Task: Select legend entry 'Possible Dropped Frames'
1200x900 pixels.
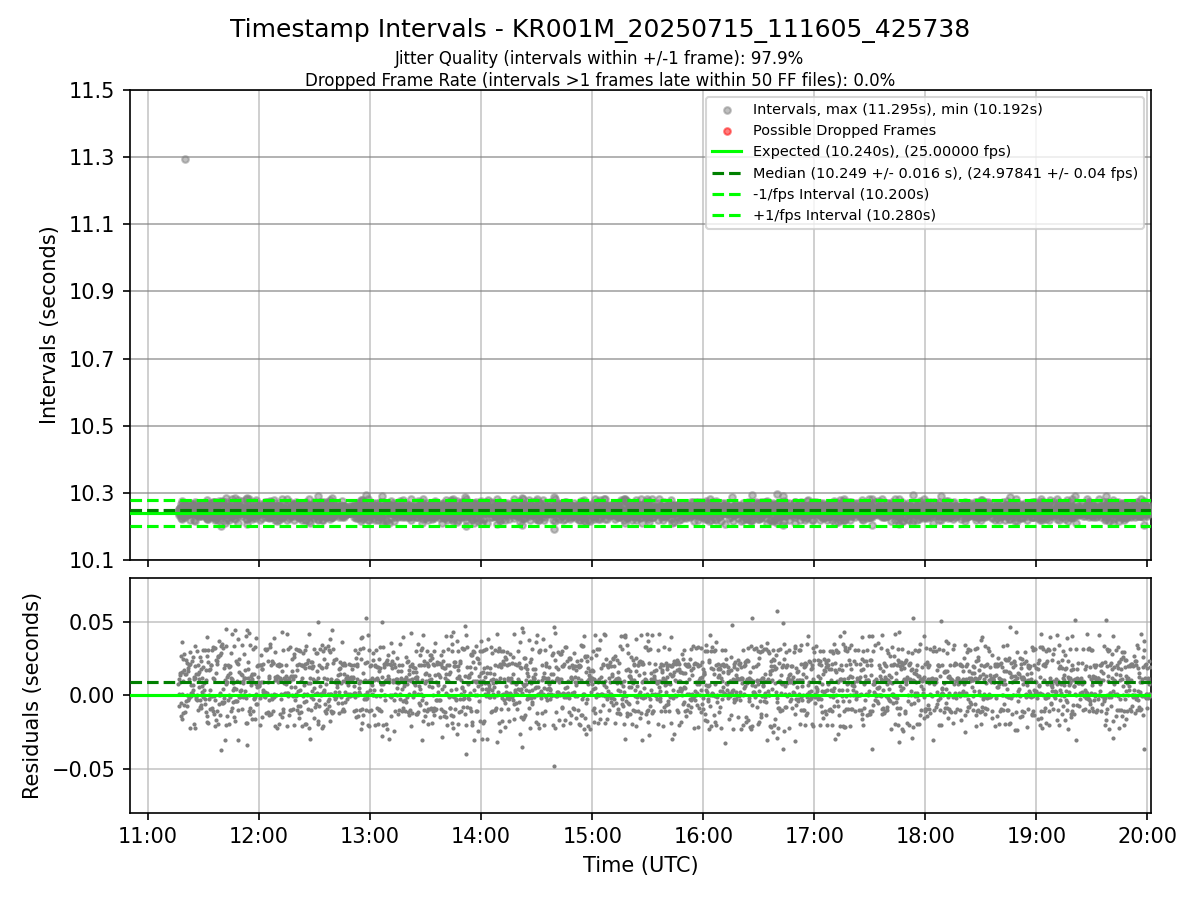Action: 844,130
